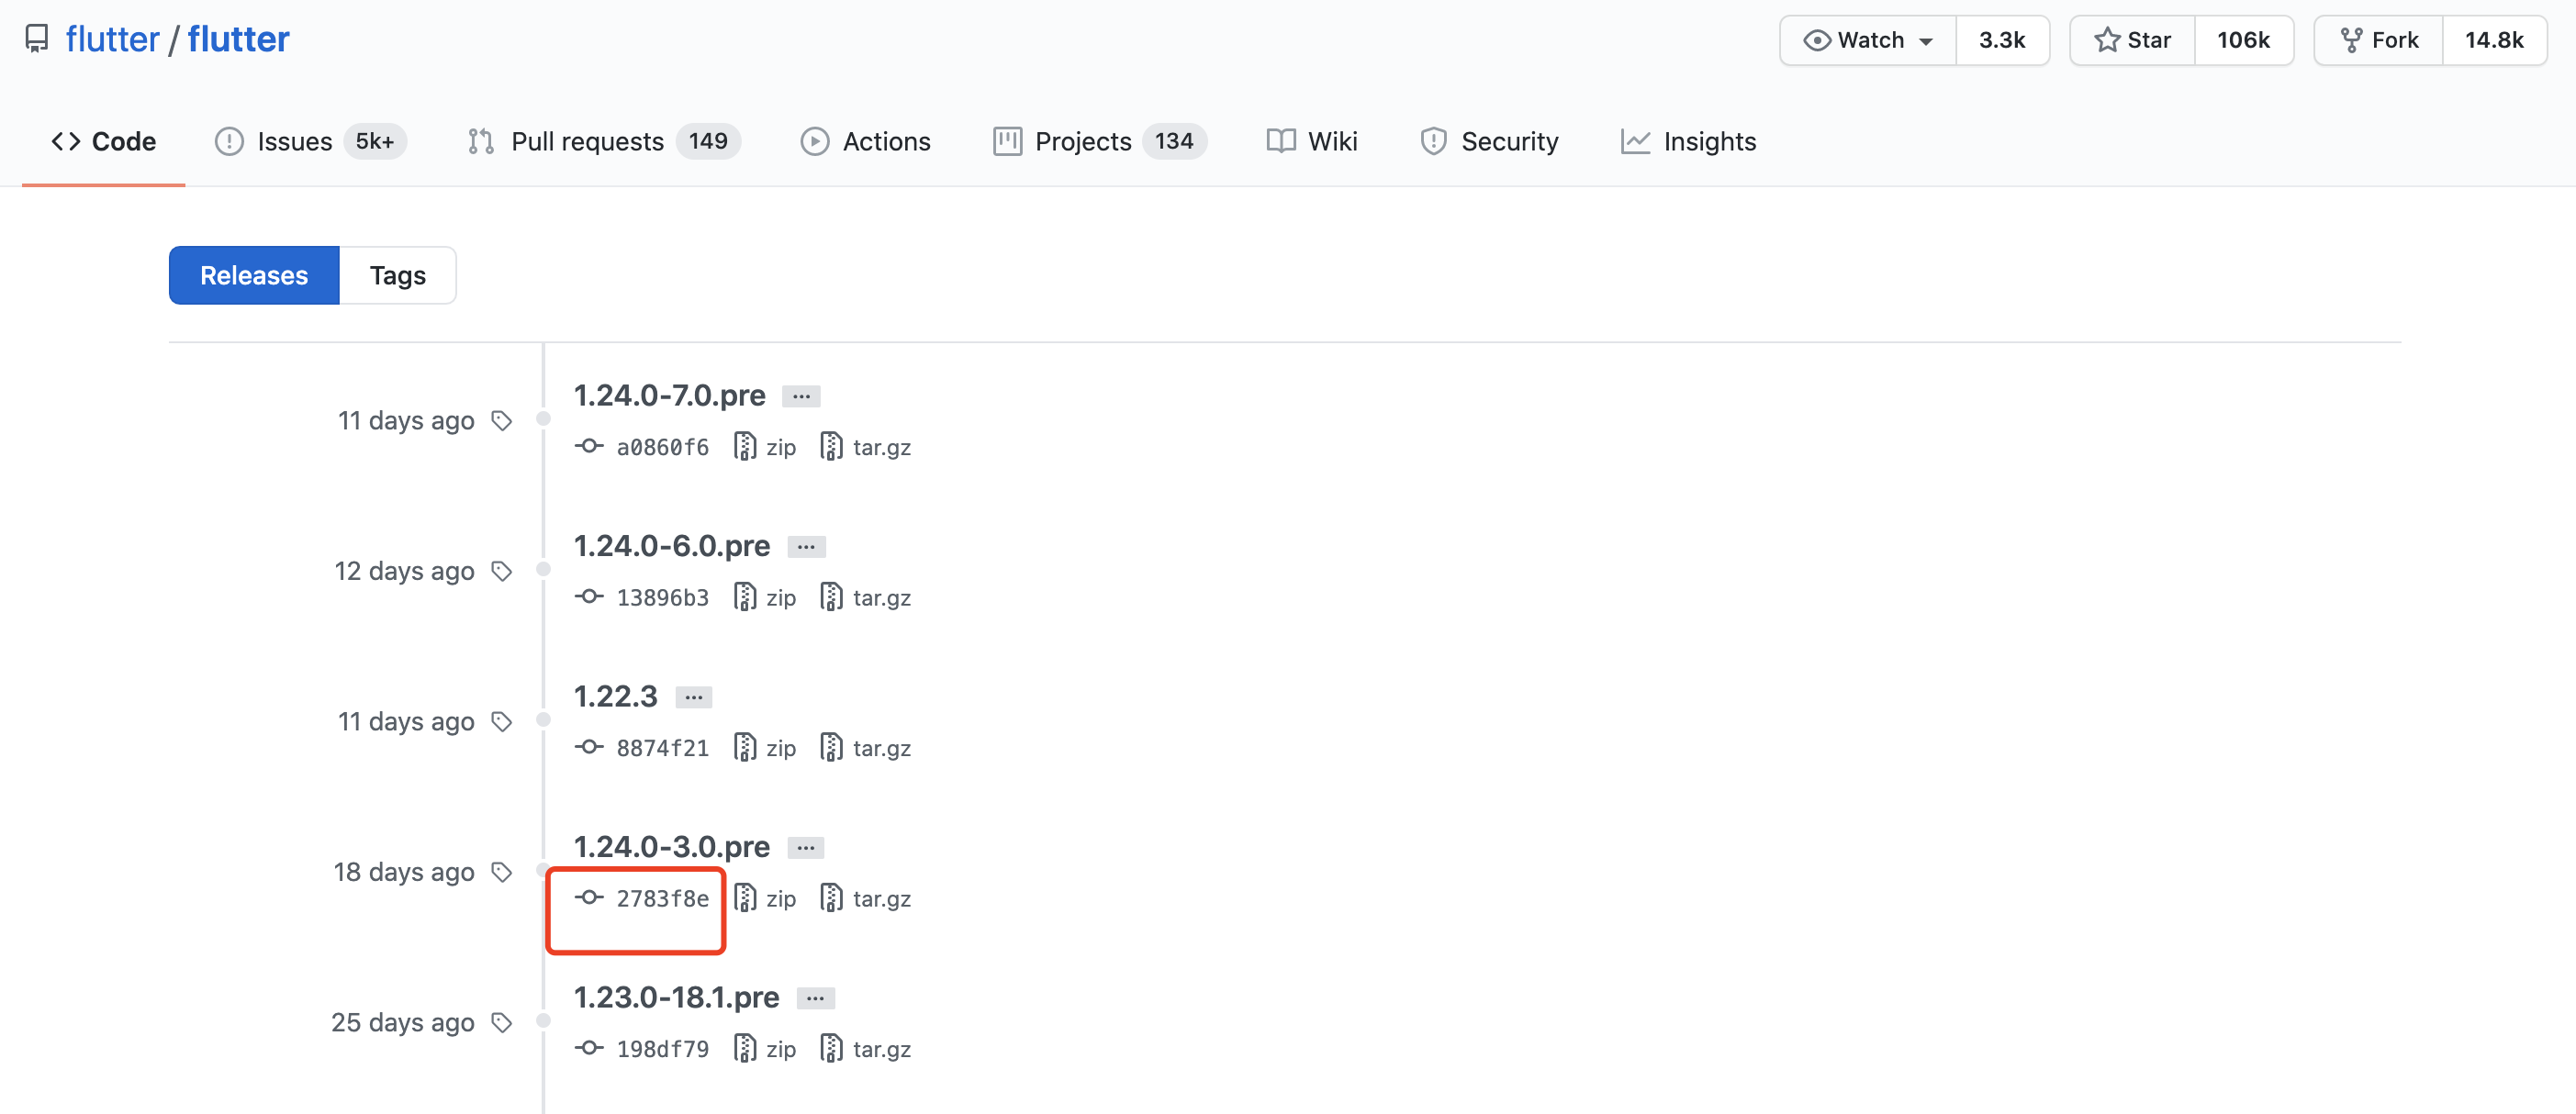Go to the Pull requests tab
This screenshot has height=1114, width=2576.
pyautogui.click(x=587, y=141)
